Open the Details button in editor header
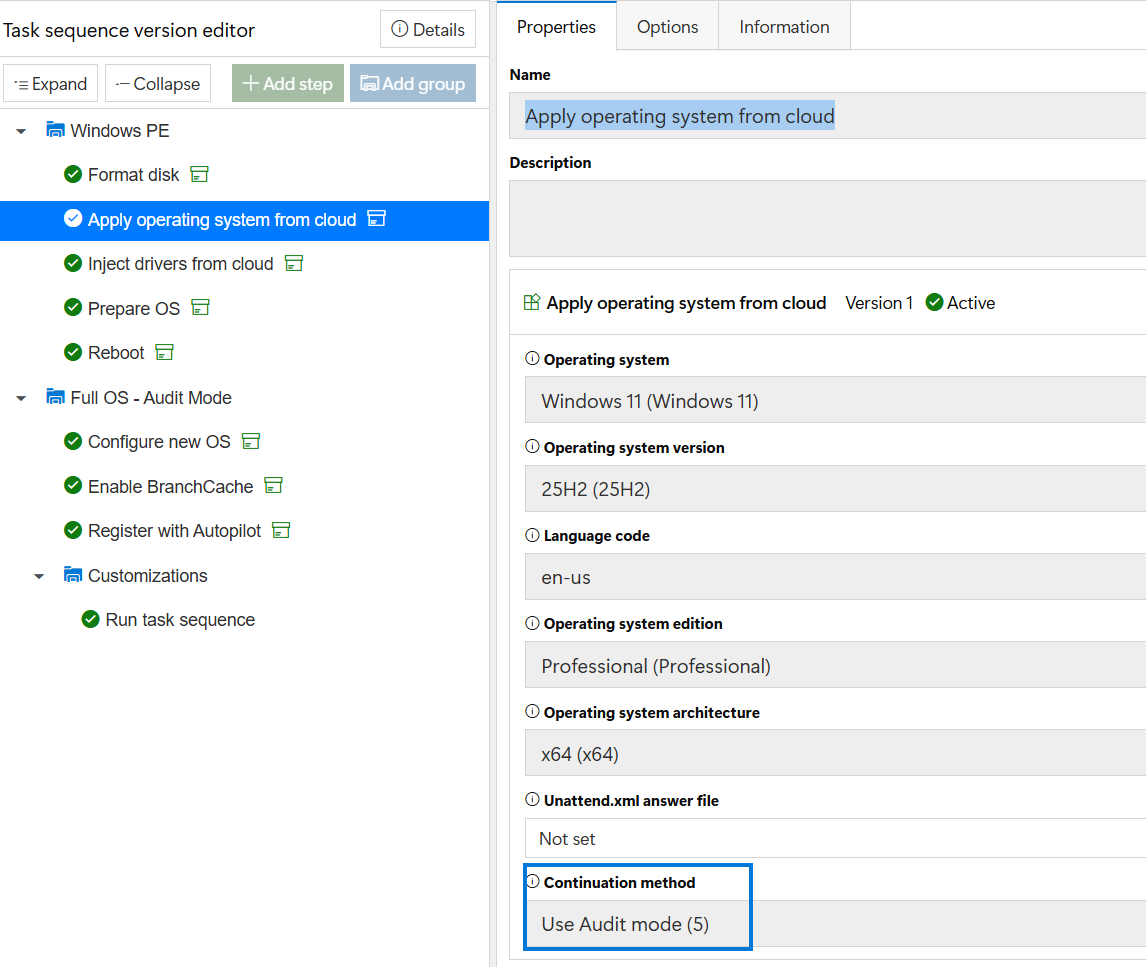This screenshot has width=1146, height=967. pos(428,29)
